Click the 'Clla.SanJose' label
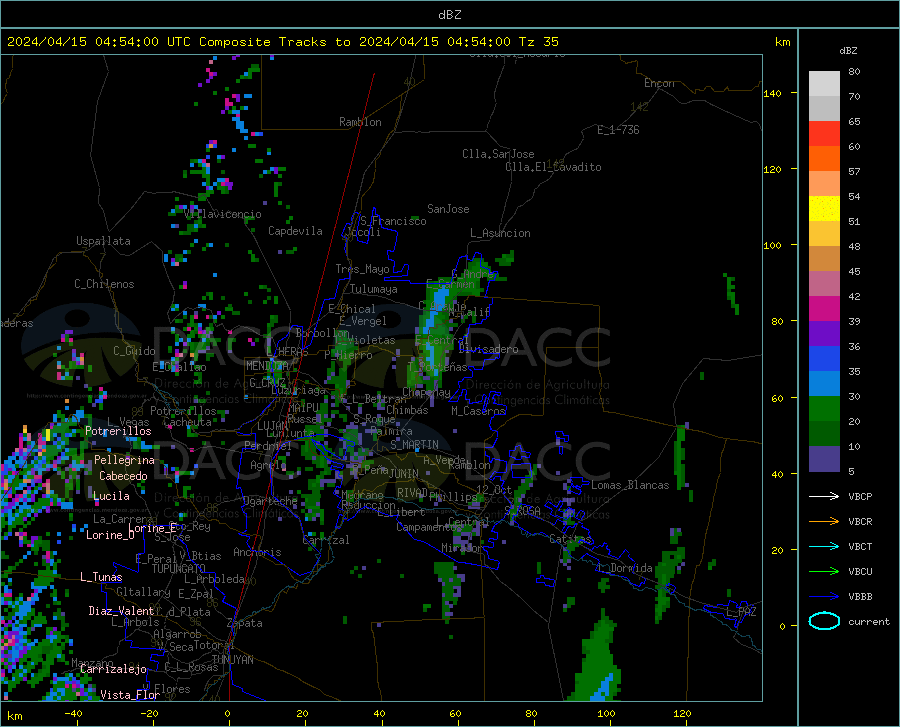 498,154
